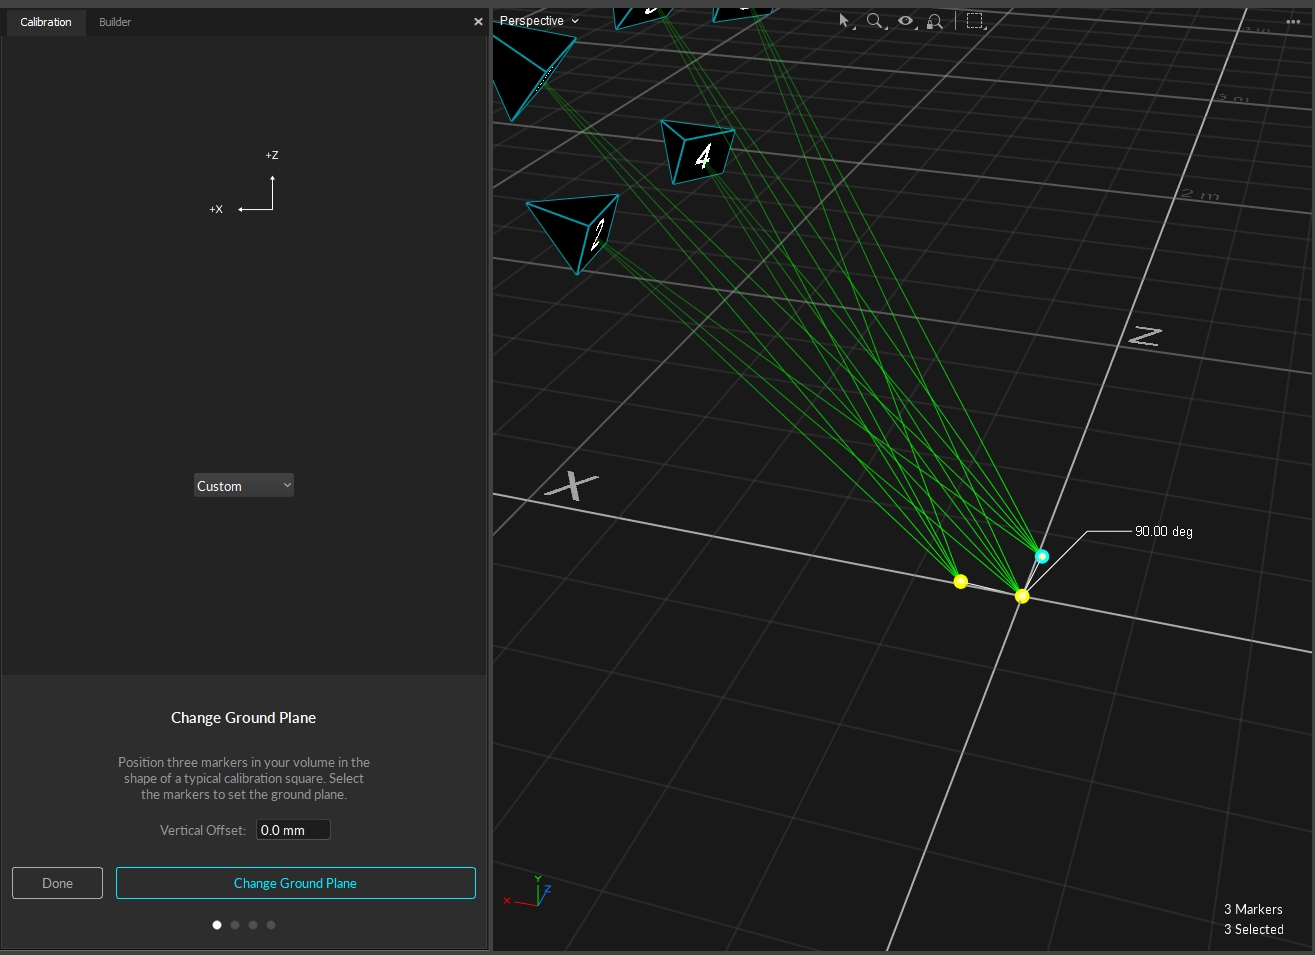The width and height of the screenshot is (1315, 955).
Task: Switch to the Builder tab
Action: (115, 22)
